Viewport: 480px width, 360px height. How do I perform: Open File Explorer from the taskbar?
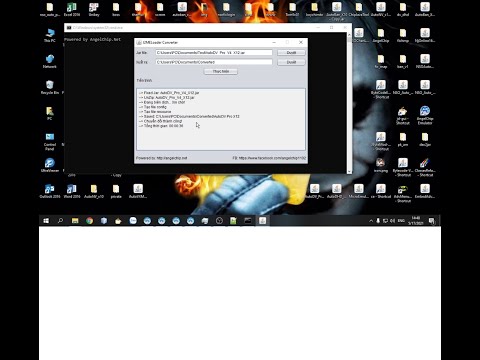[x=75, y=221]
